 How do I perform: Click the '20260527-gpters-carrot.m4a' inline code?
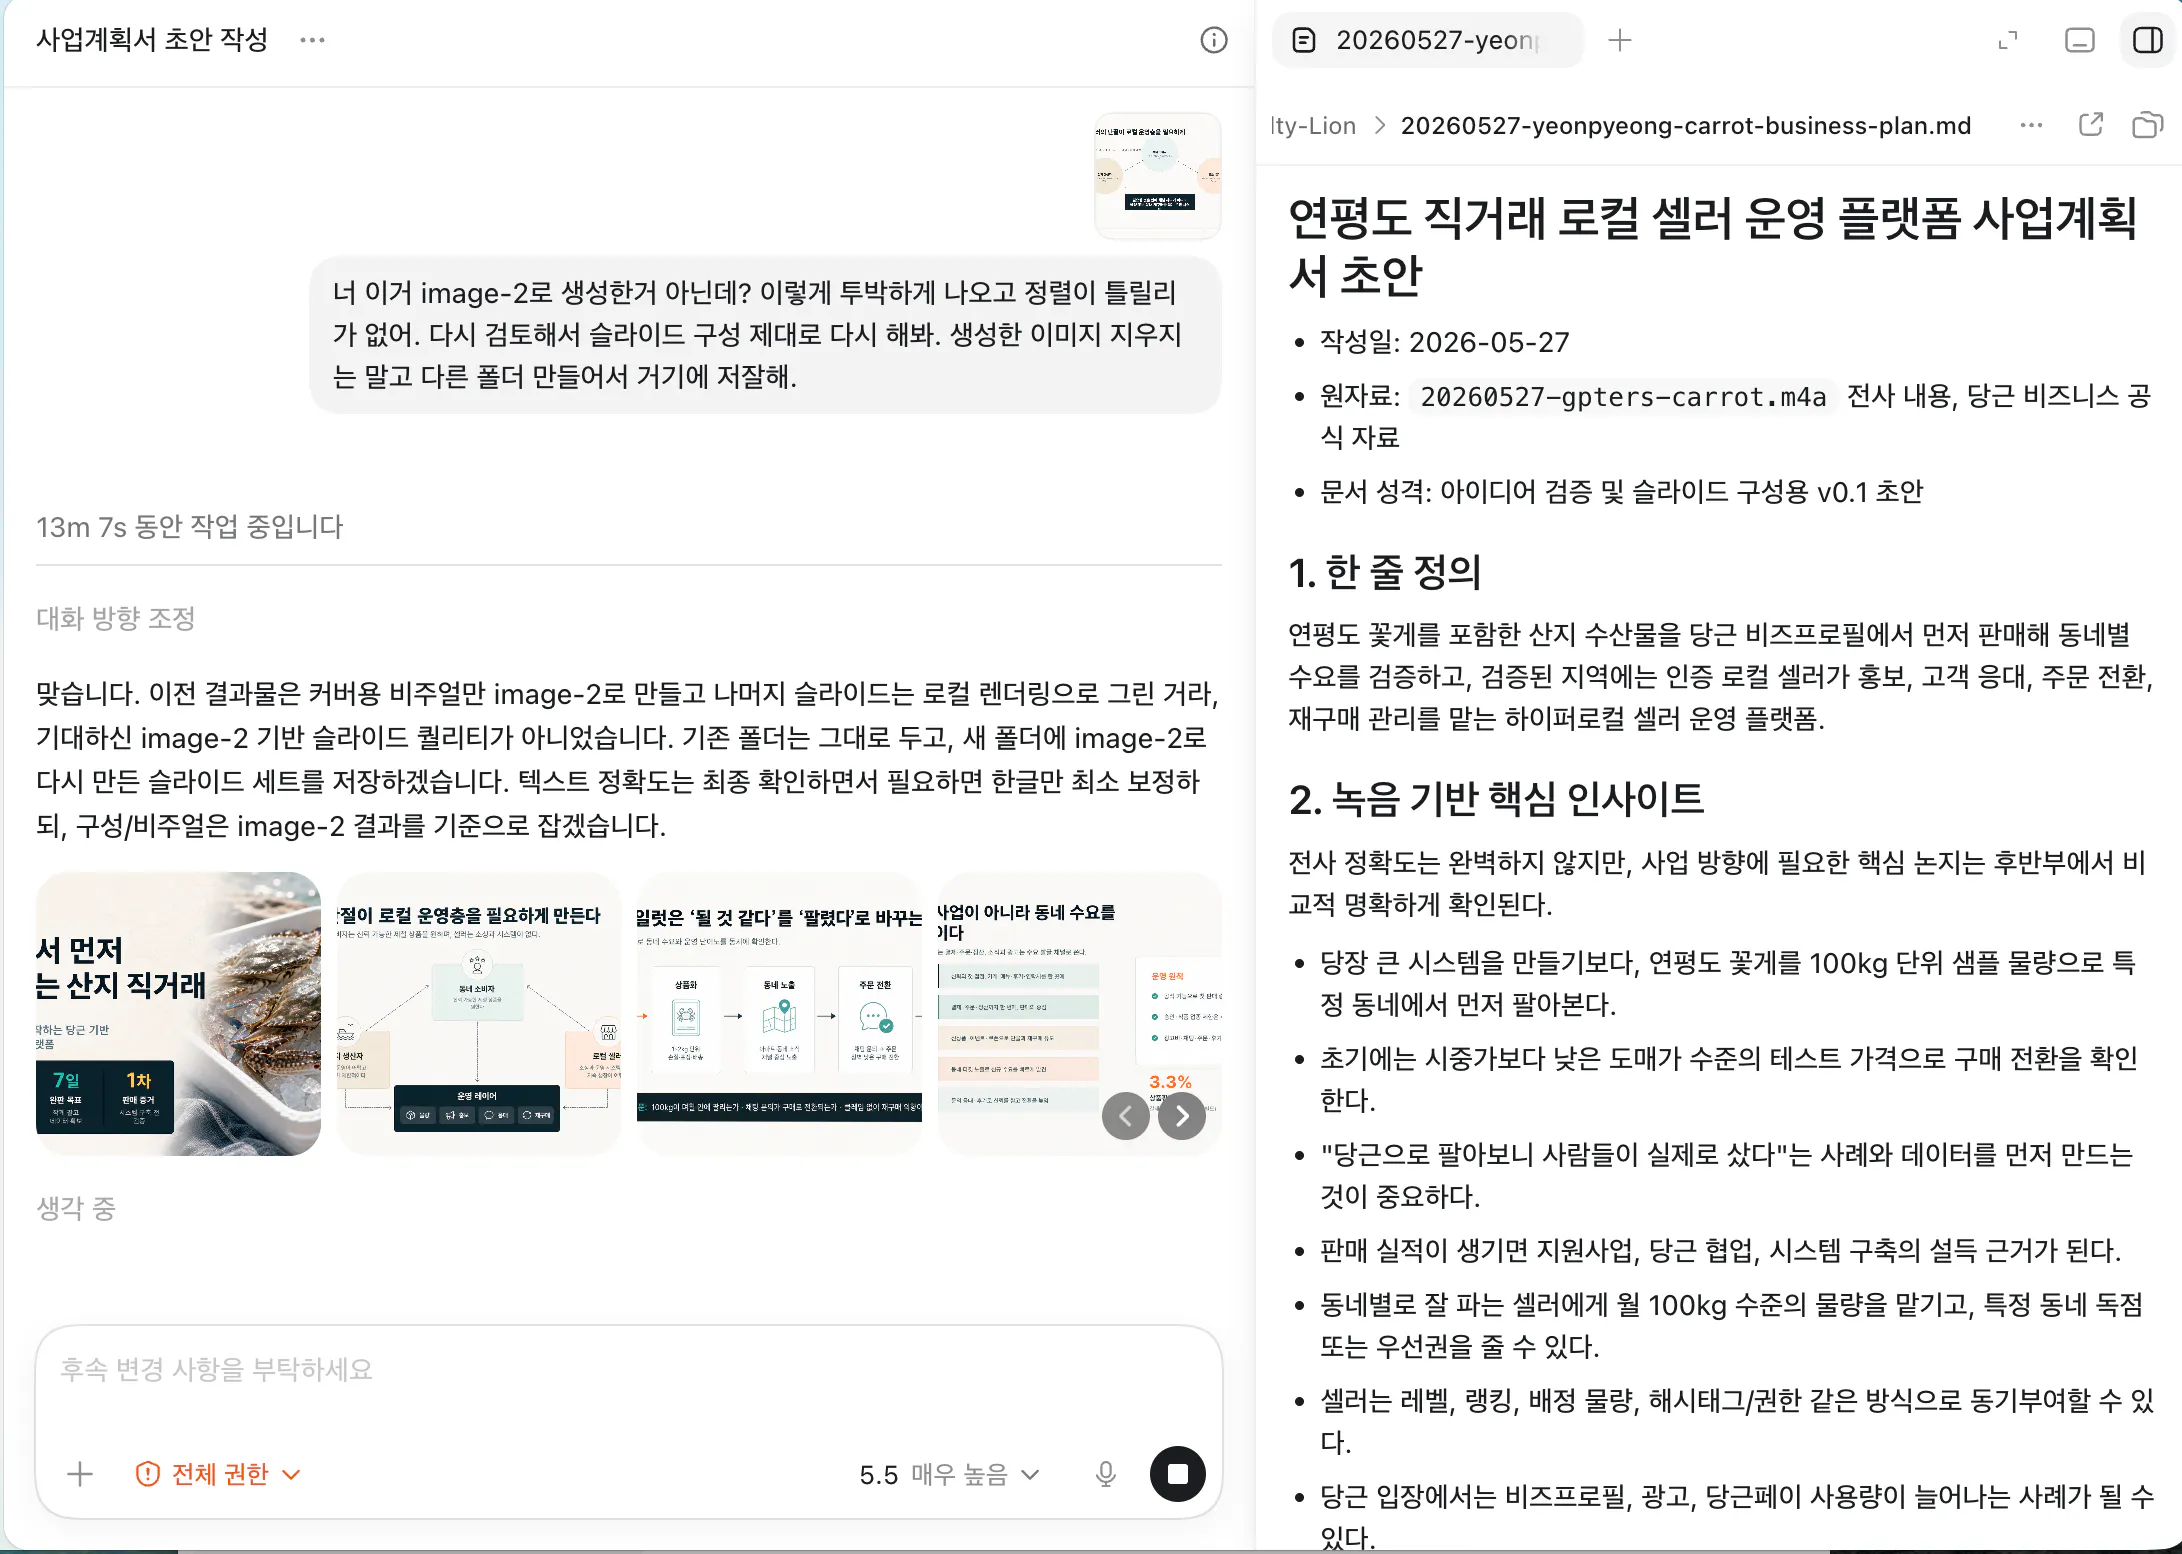[x=1623, y=397]
